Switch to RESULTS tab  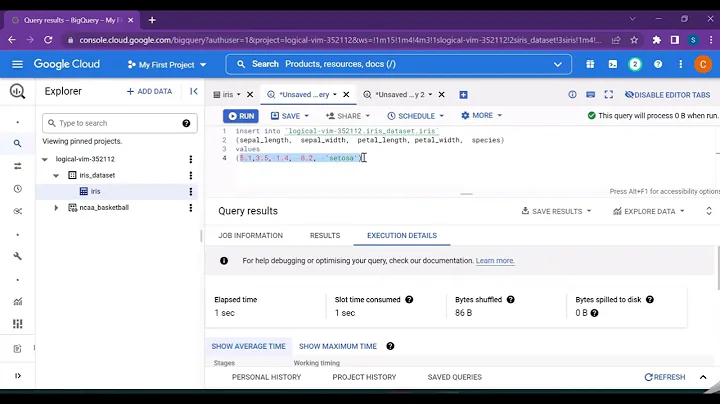[325, 236]
